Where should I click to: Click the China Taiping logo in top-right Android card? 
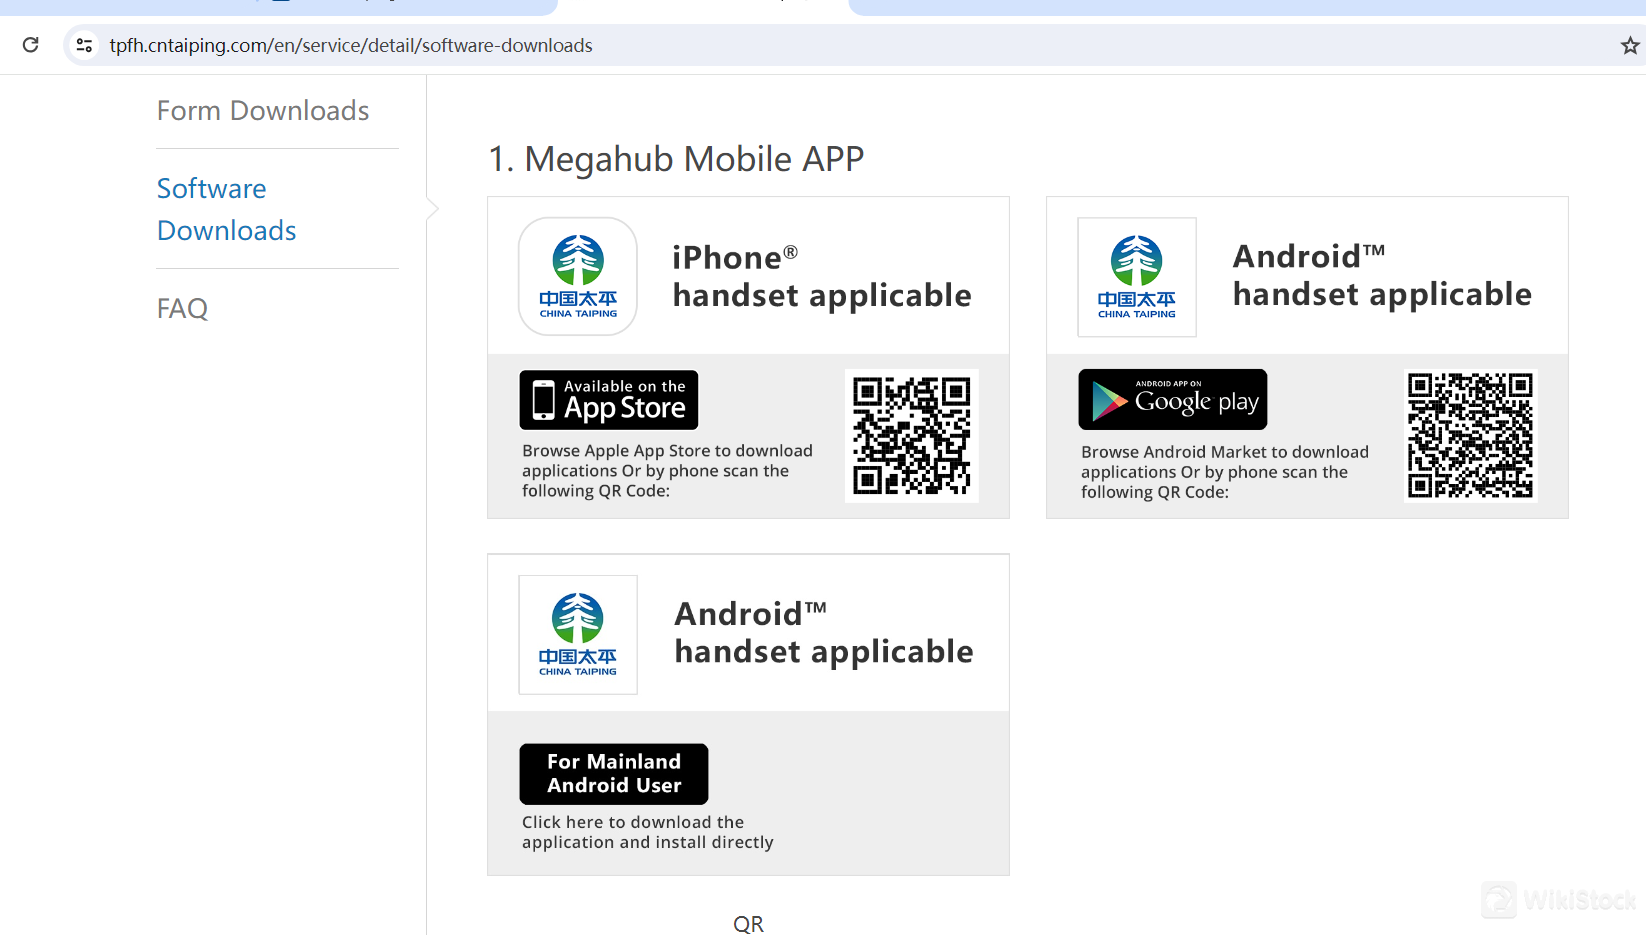point(1137,277)
